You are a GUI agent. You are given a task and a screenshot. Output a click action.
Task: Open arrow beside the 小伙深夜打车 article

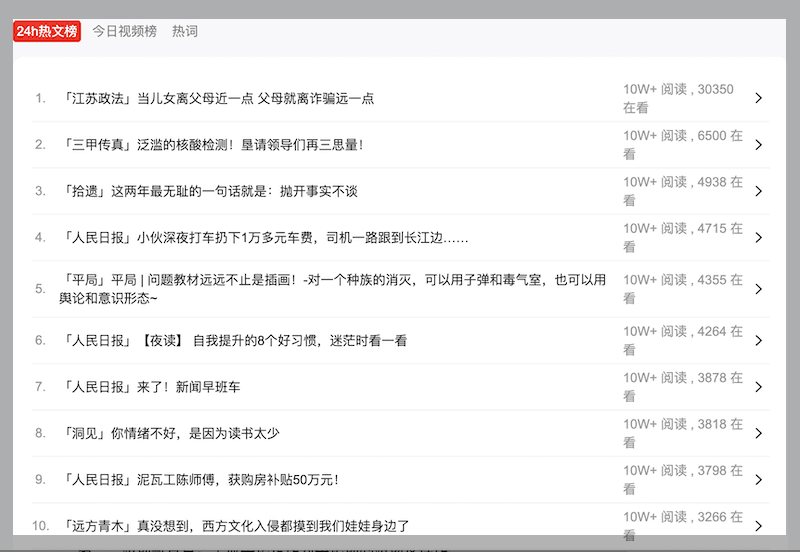758,238
